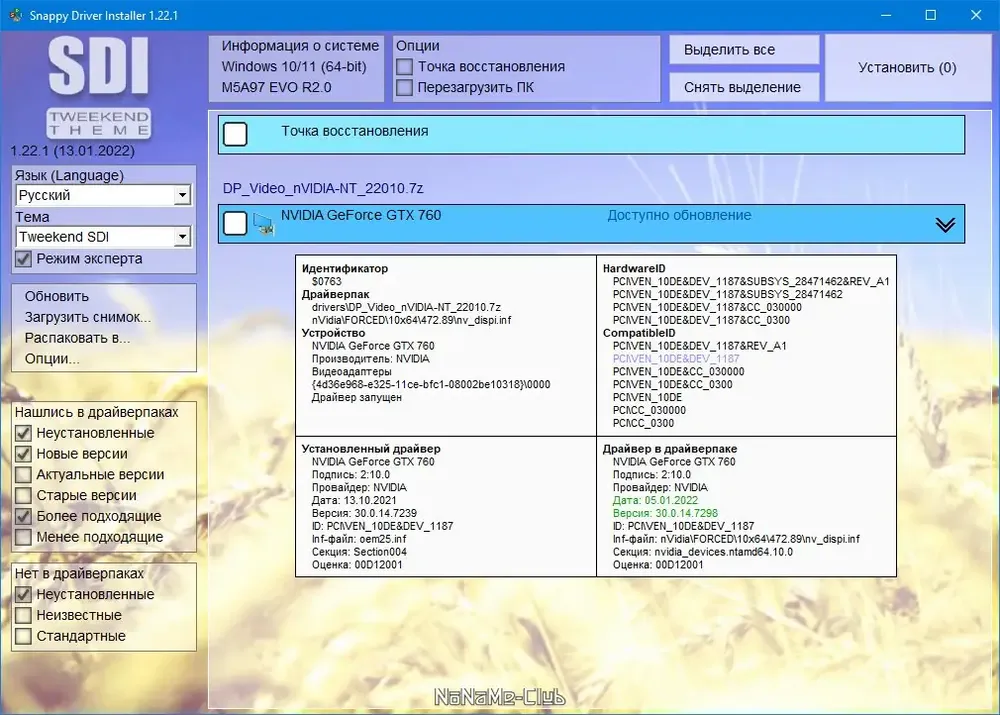Click Снять выделение button
Screen dimensions: 1000x715
(x=744, y=87)
